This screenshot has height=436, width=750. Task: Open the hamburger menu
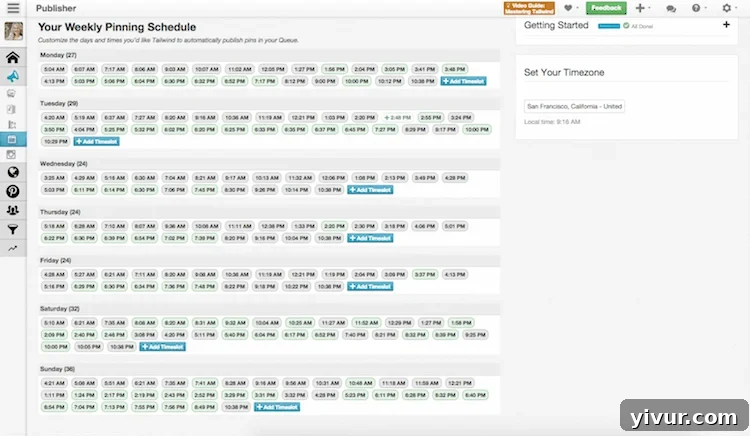tap(13, 8)
